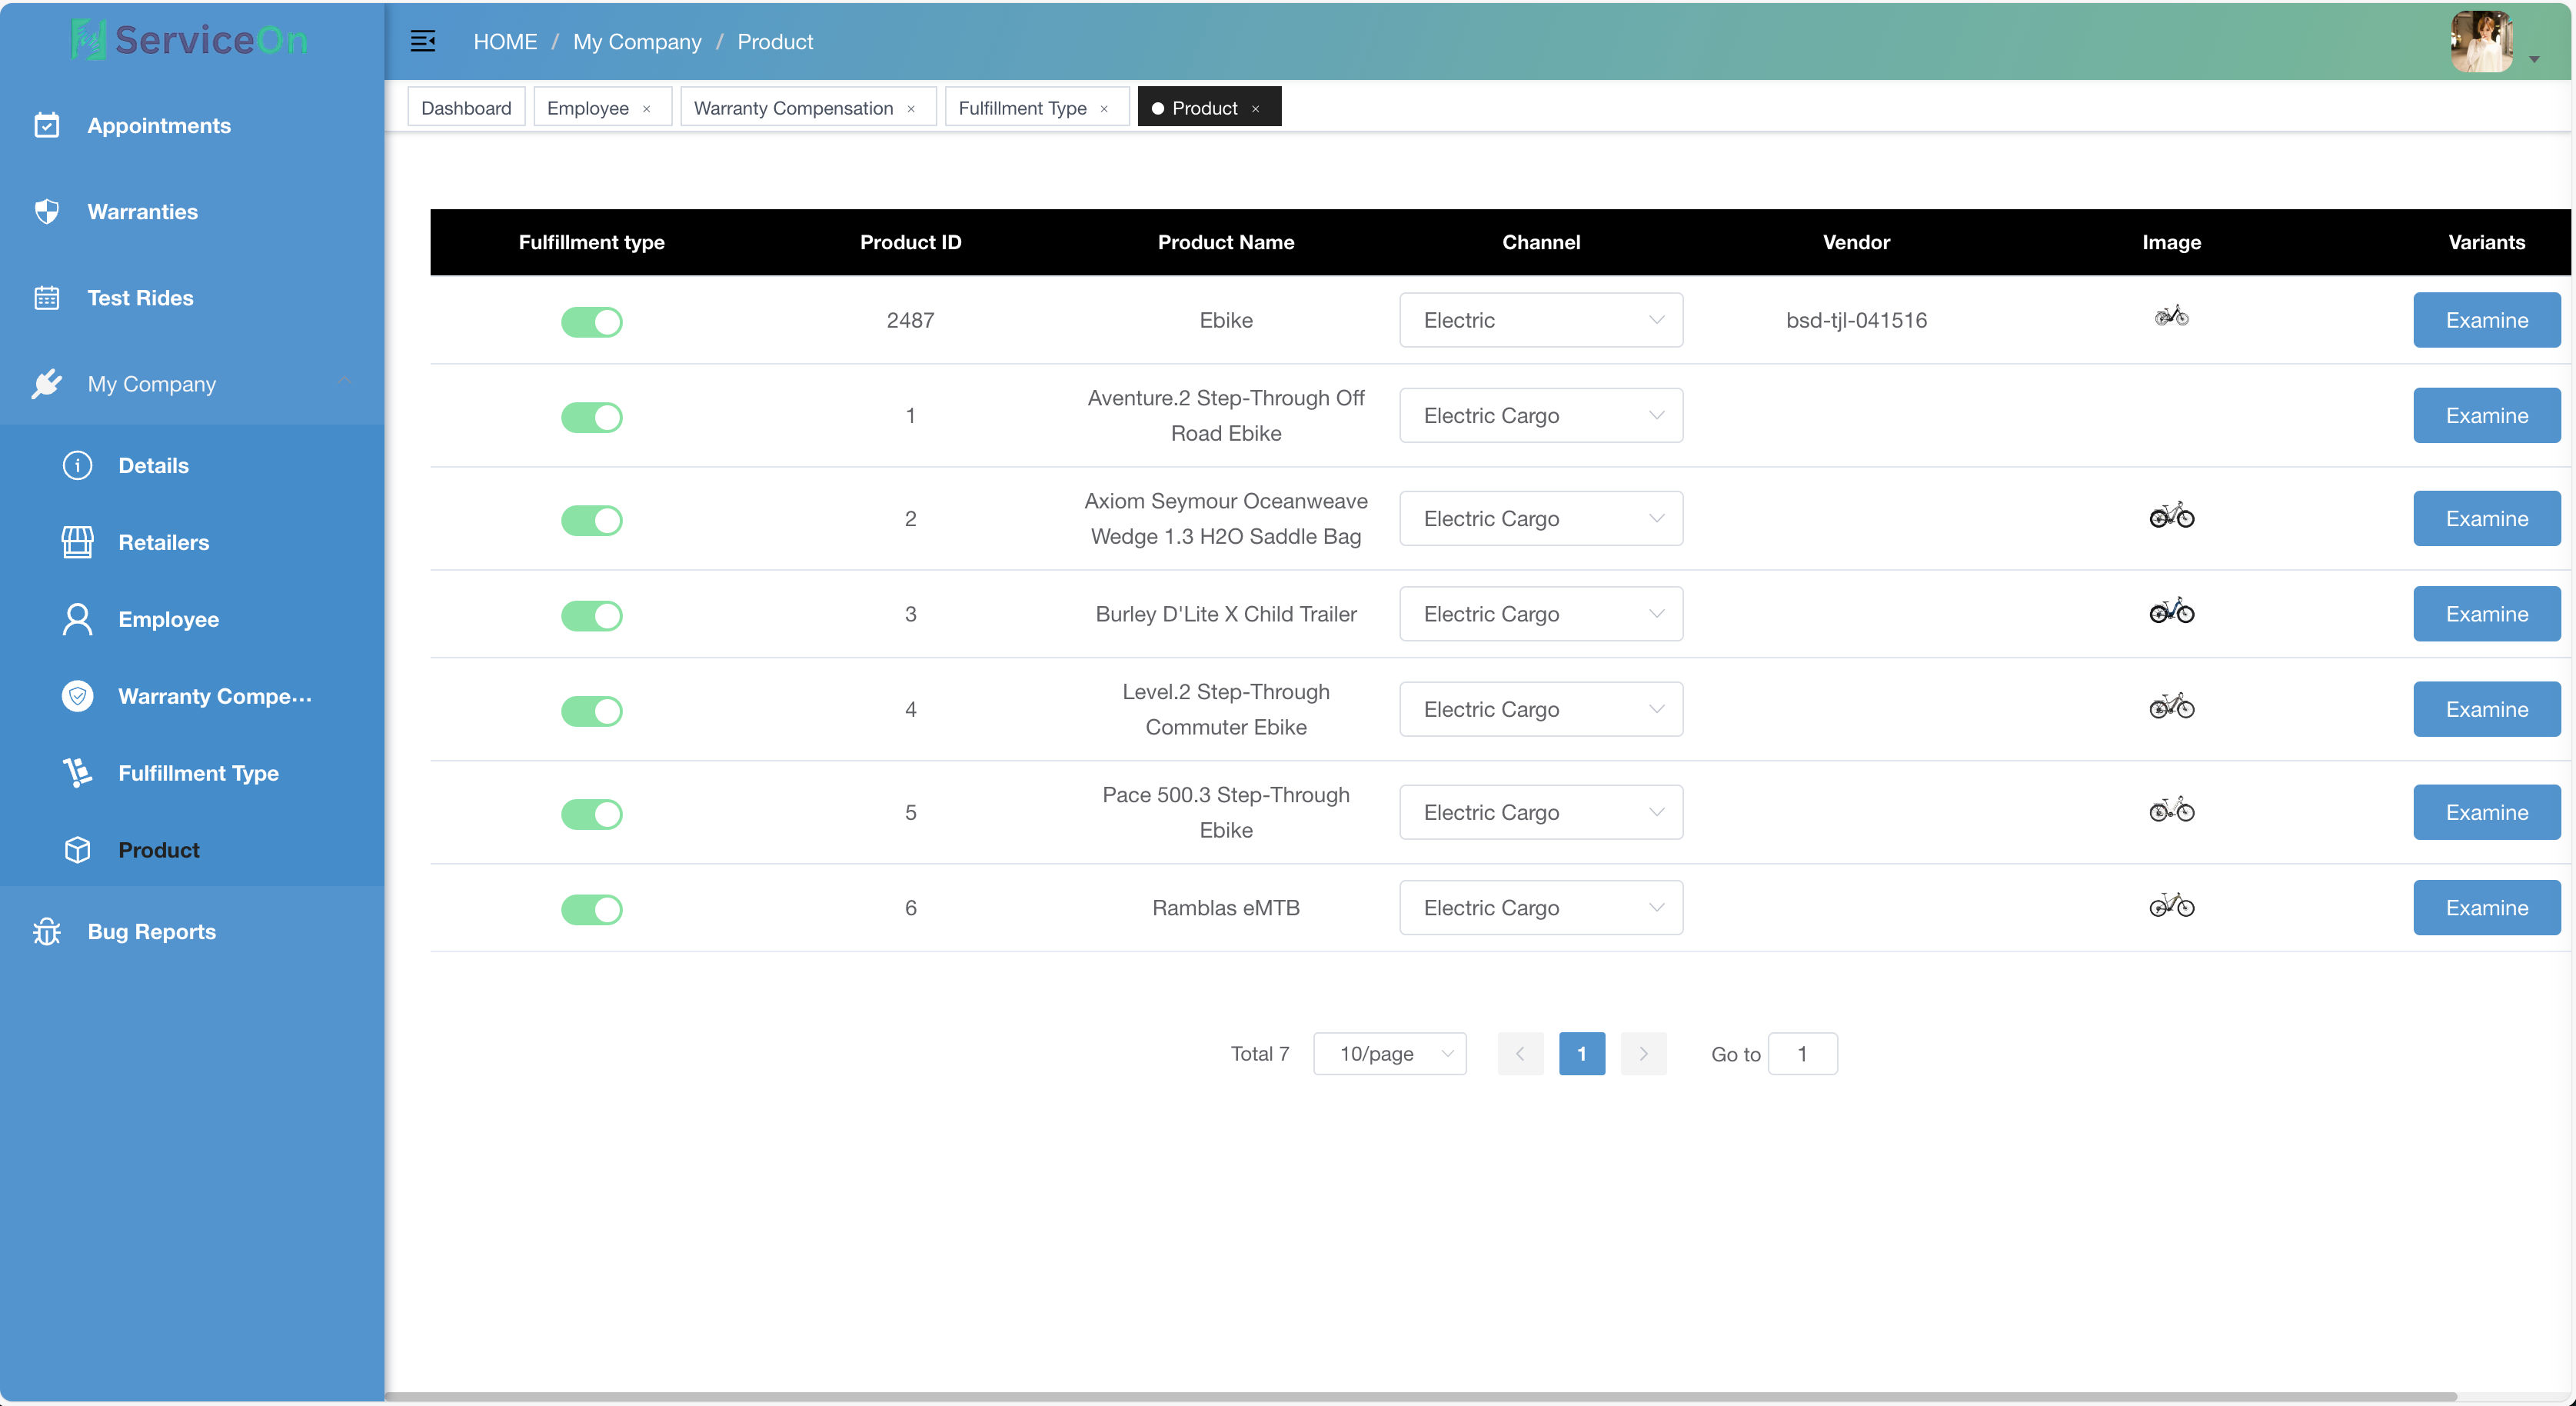
Task: Click the Test Rides calendar icon
Action: (47, 298)
